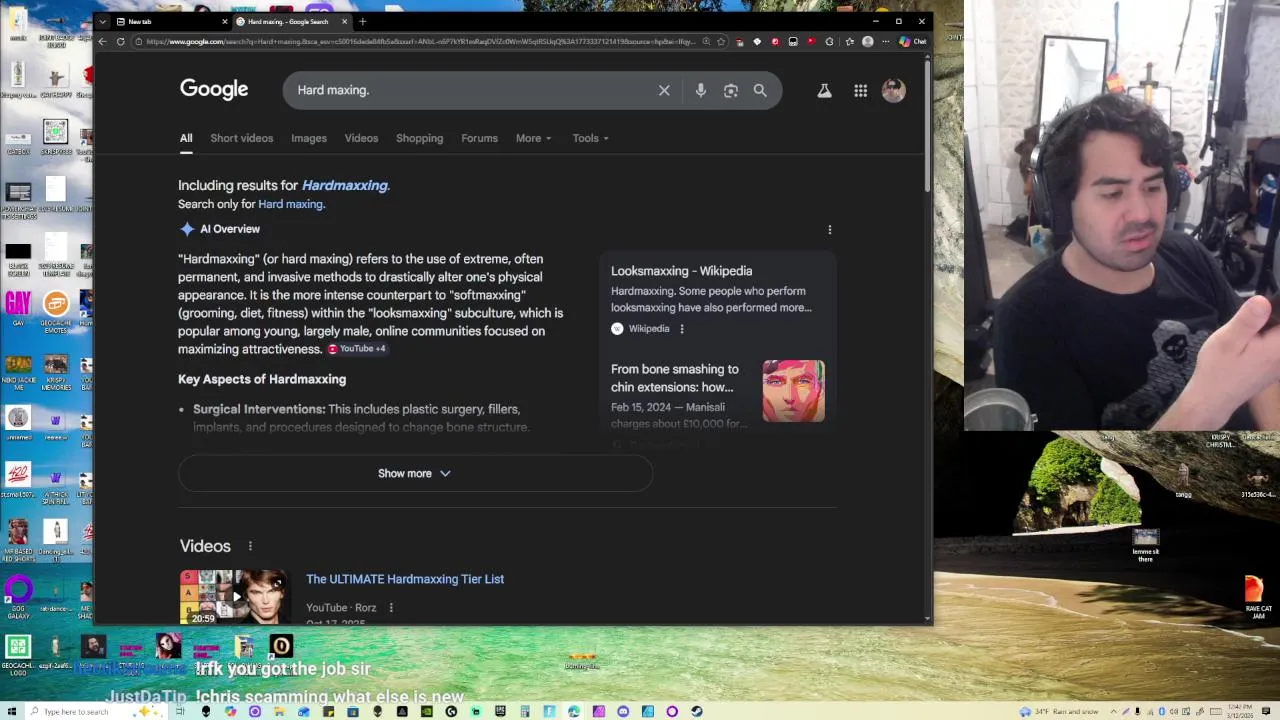Switch to Images results
The width and height of the screenshot is (1280, 720).
pos(309,138)
